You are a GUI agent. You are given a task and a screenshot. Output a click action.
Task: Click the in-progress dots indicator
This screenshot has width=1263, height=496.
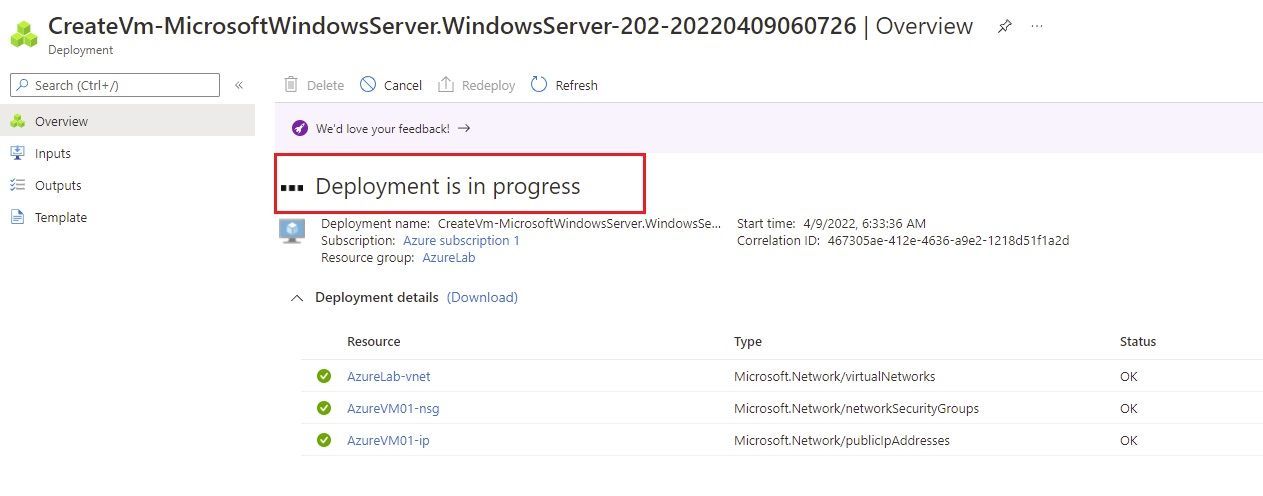point(292,187)
